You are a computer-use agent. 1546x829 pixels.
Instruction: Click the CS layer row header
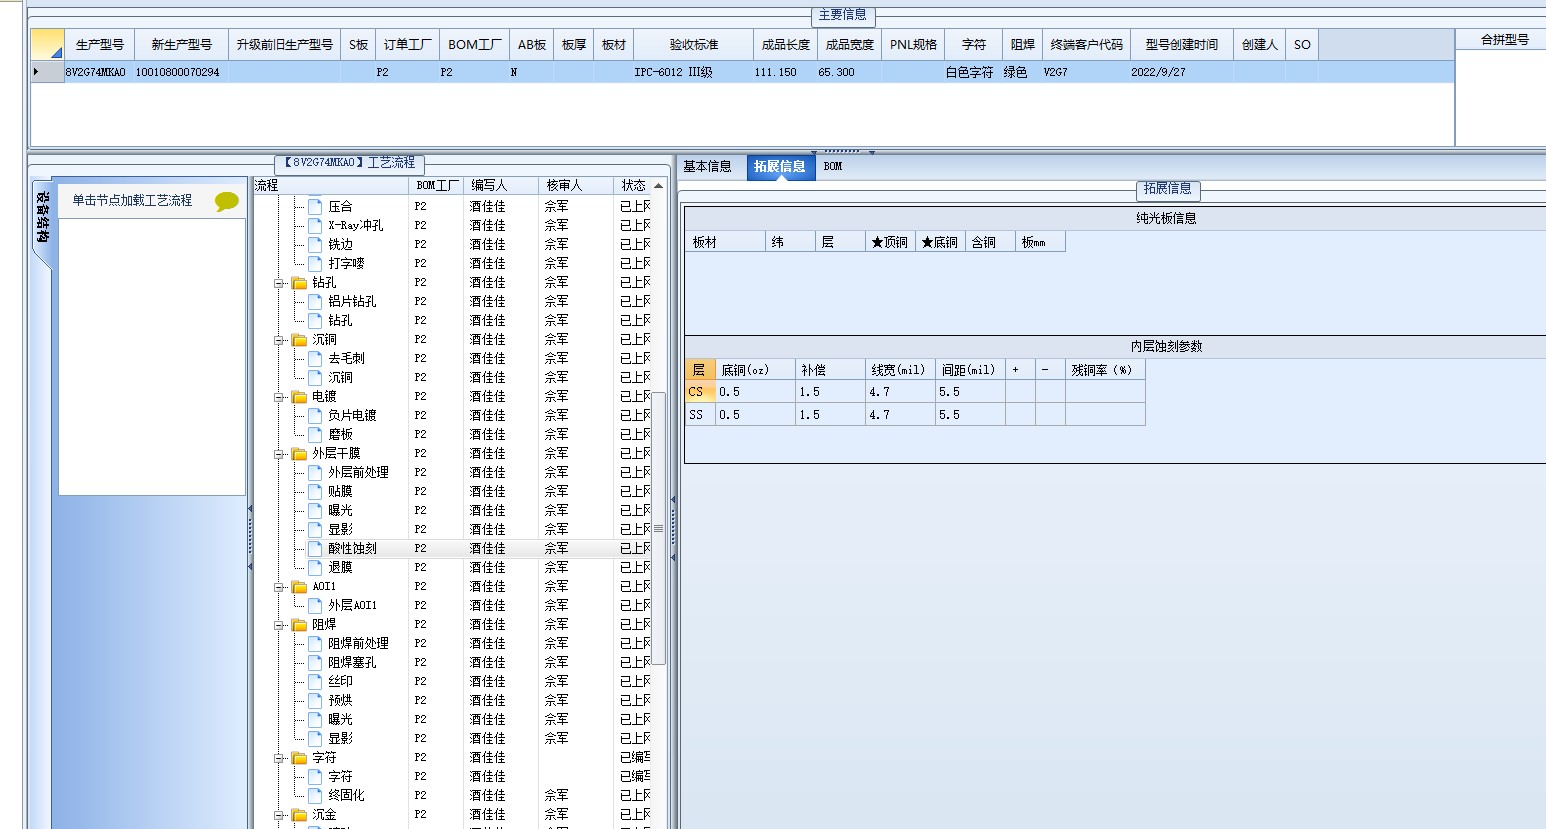pos(700,392)
